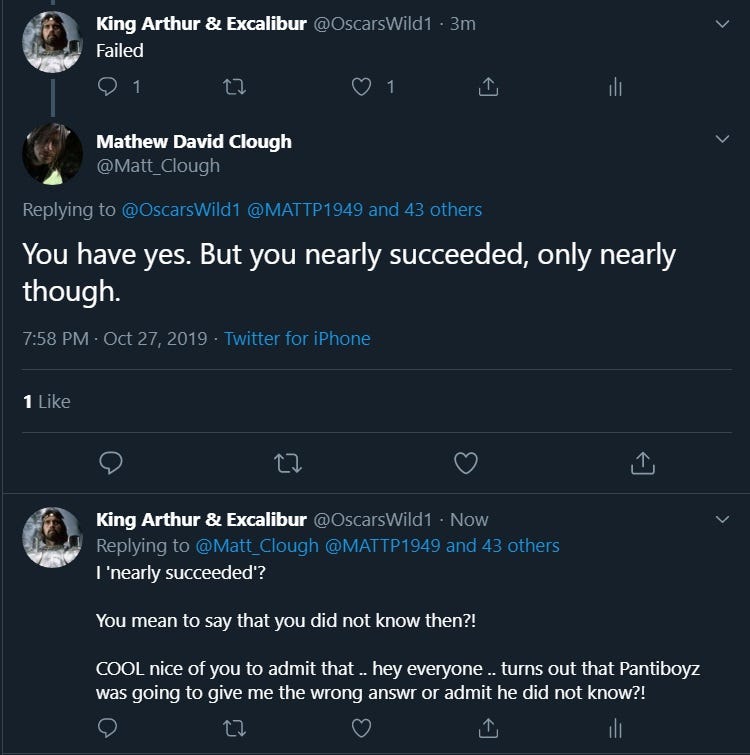
Task: Like the 'Failed' tweet
Action: [x=362, y=88]
